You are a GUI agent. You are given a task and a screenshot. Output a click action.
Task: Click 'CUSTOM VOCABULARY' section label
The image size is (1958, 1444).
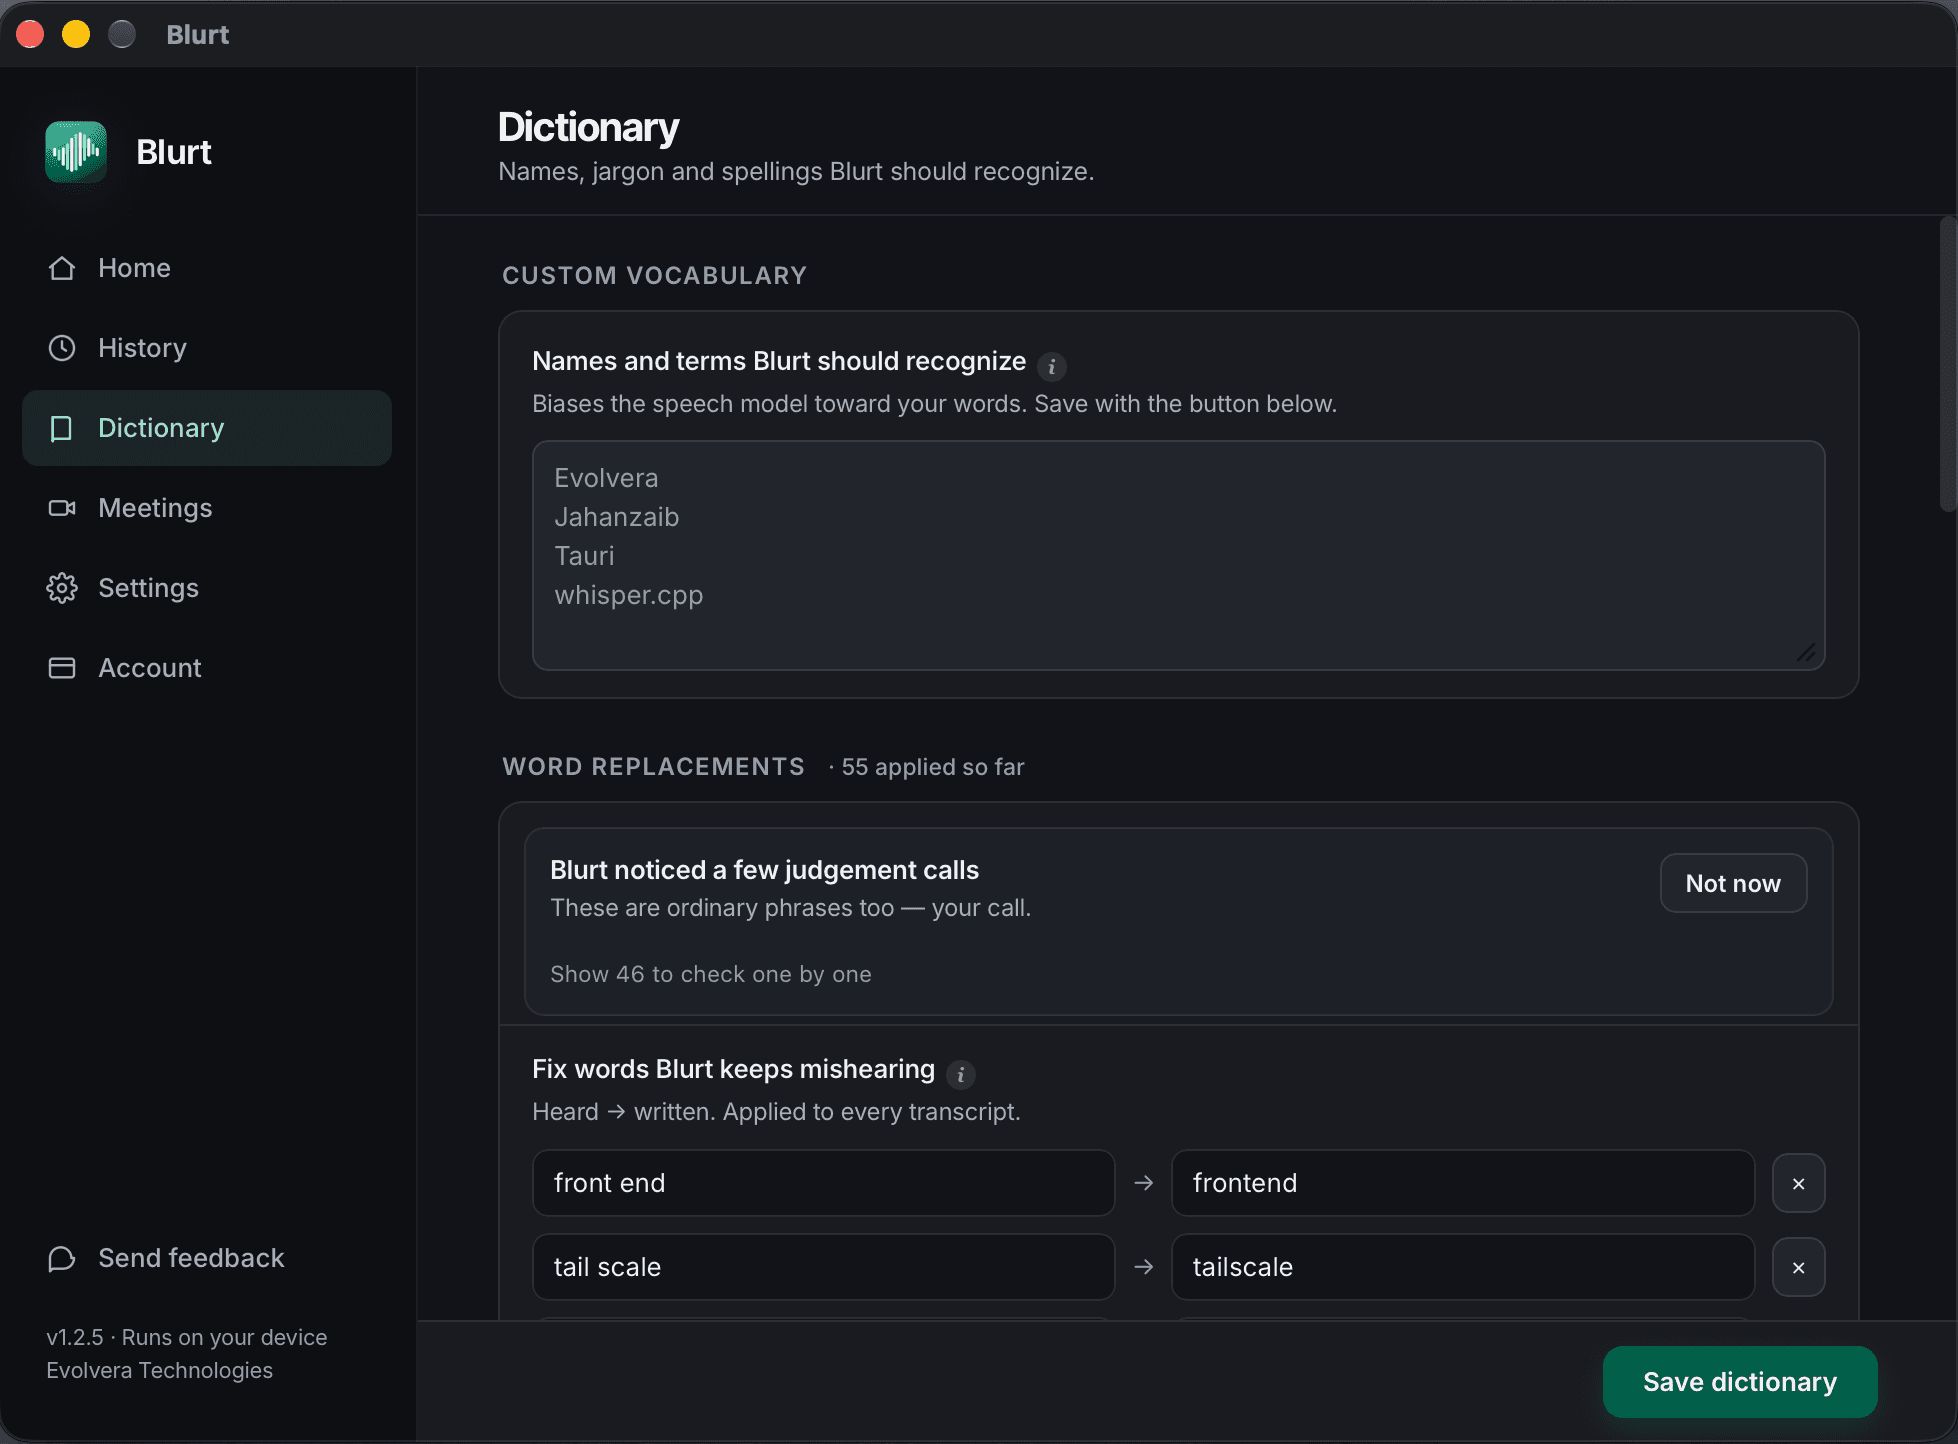[x=654, y=275]
